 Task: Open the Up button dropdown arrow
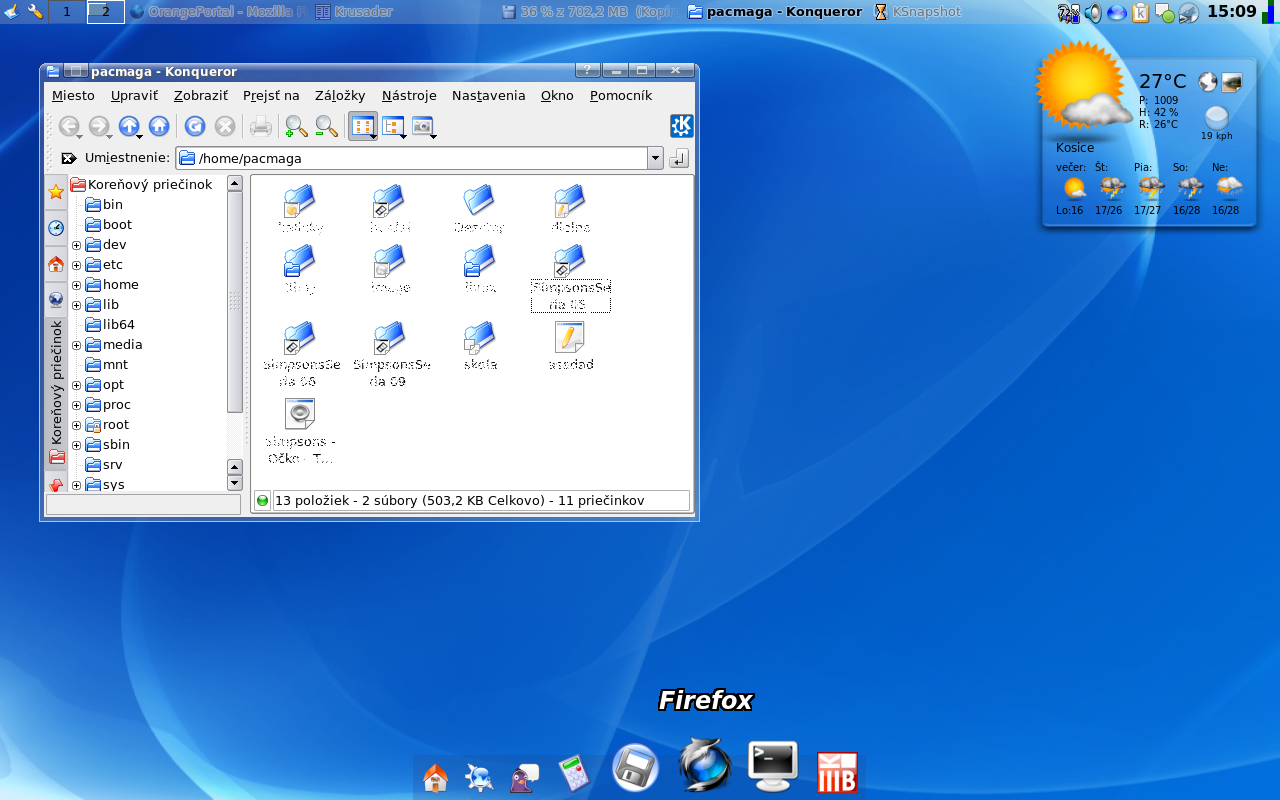coord(139,136)
